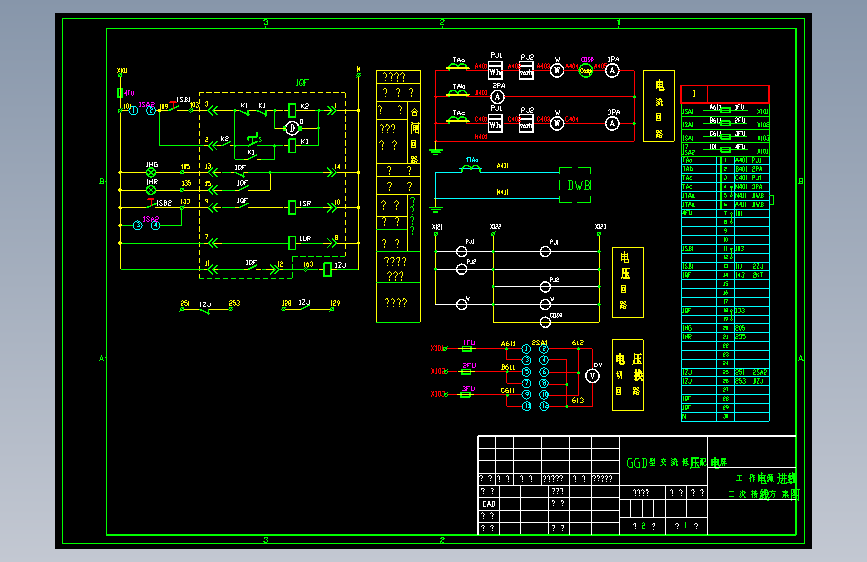
Task: Click the yellow A611 wire label
Action: click(508, 344)
